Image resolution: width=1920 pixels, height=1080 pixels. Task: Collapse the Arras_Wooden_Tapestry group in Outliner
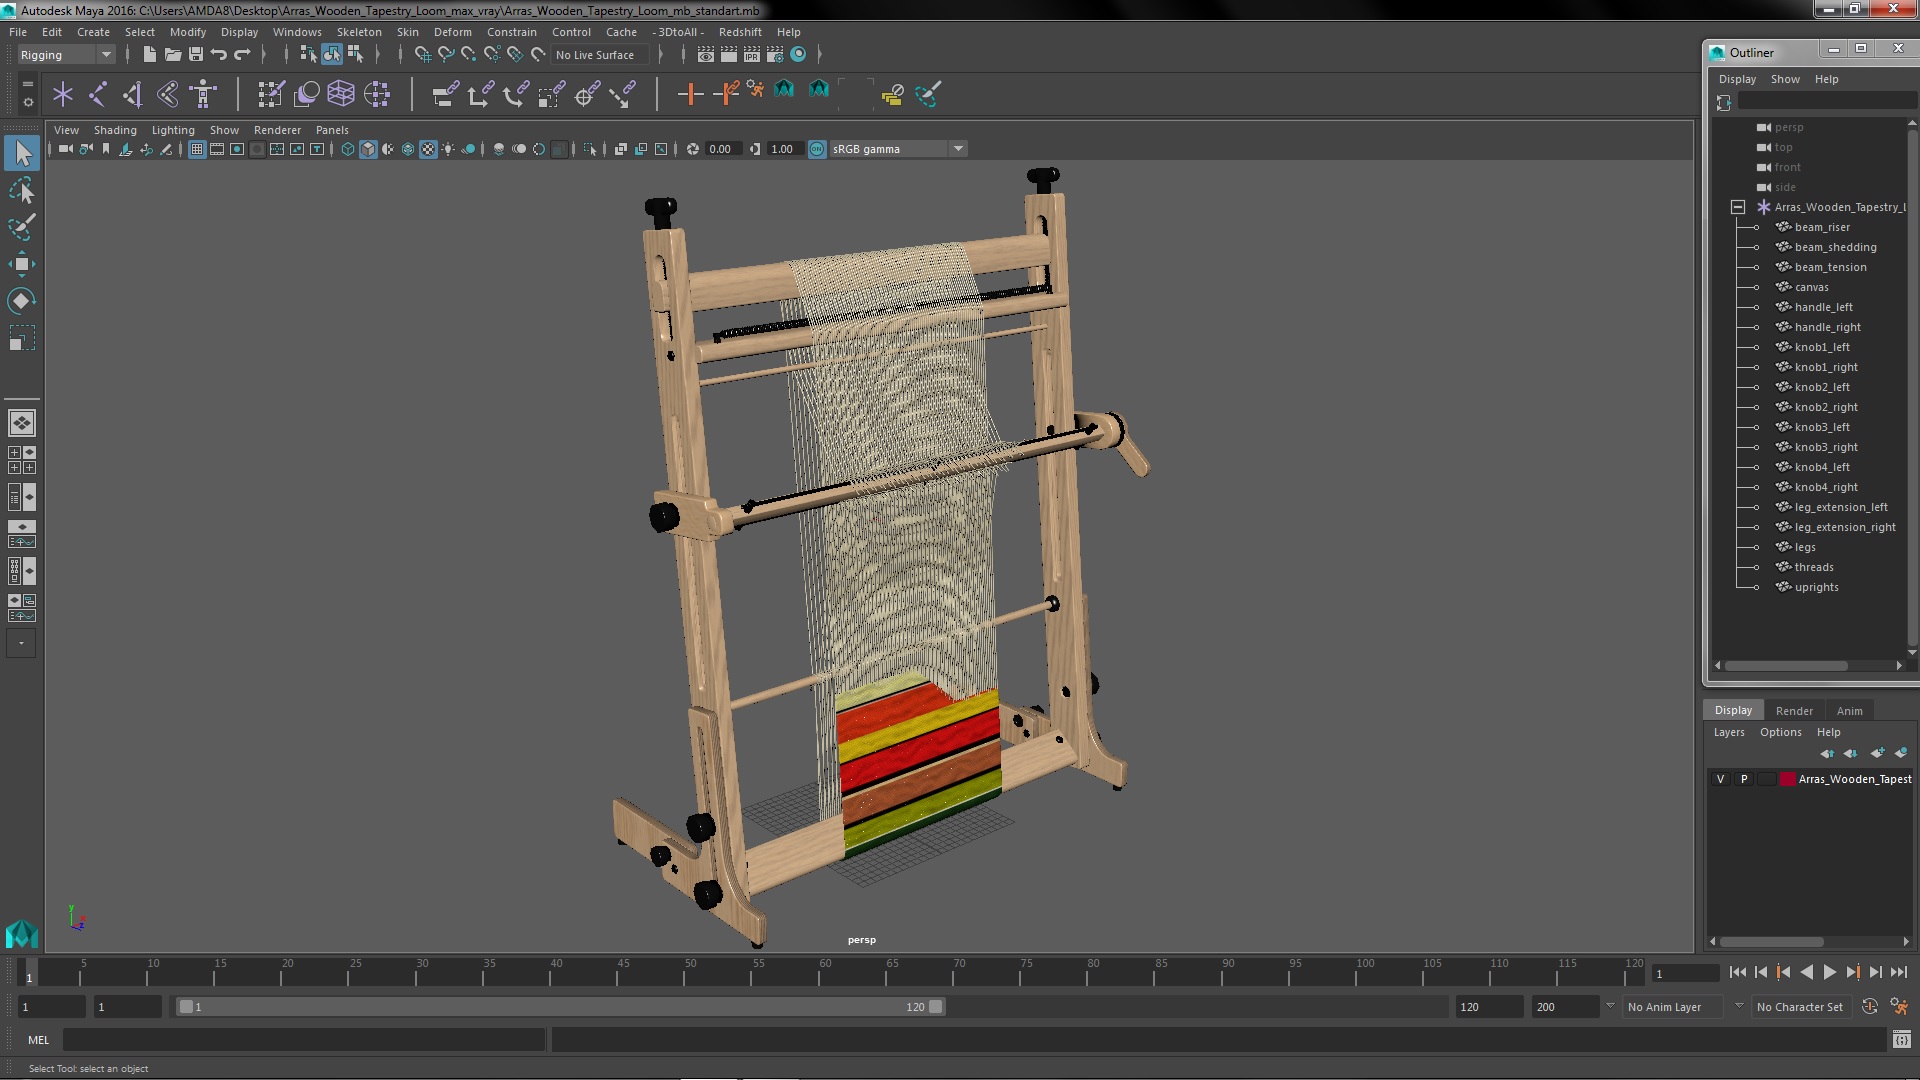(1738, 207)
